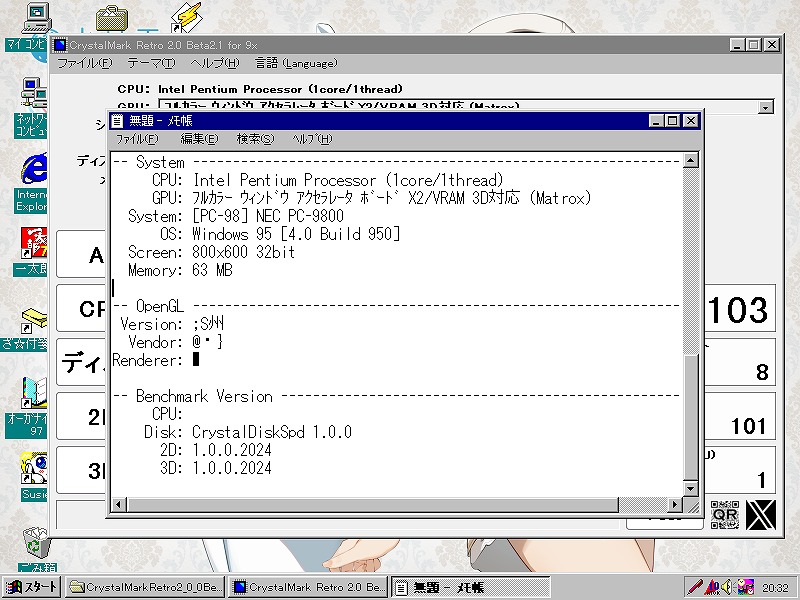The width and height of the screenshot is (800, 600).
Task: Open Notepad's 検索(S) search menu
Action: tap(255, 139)
